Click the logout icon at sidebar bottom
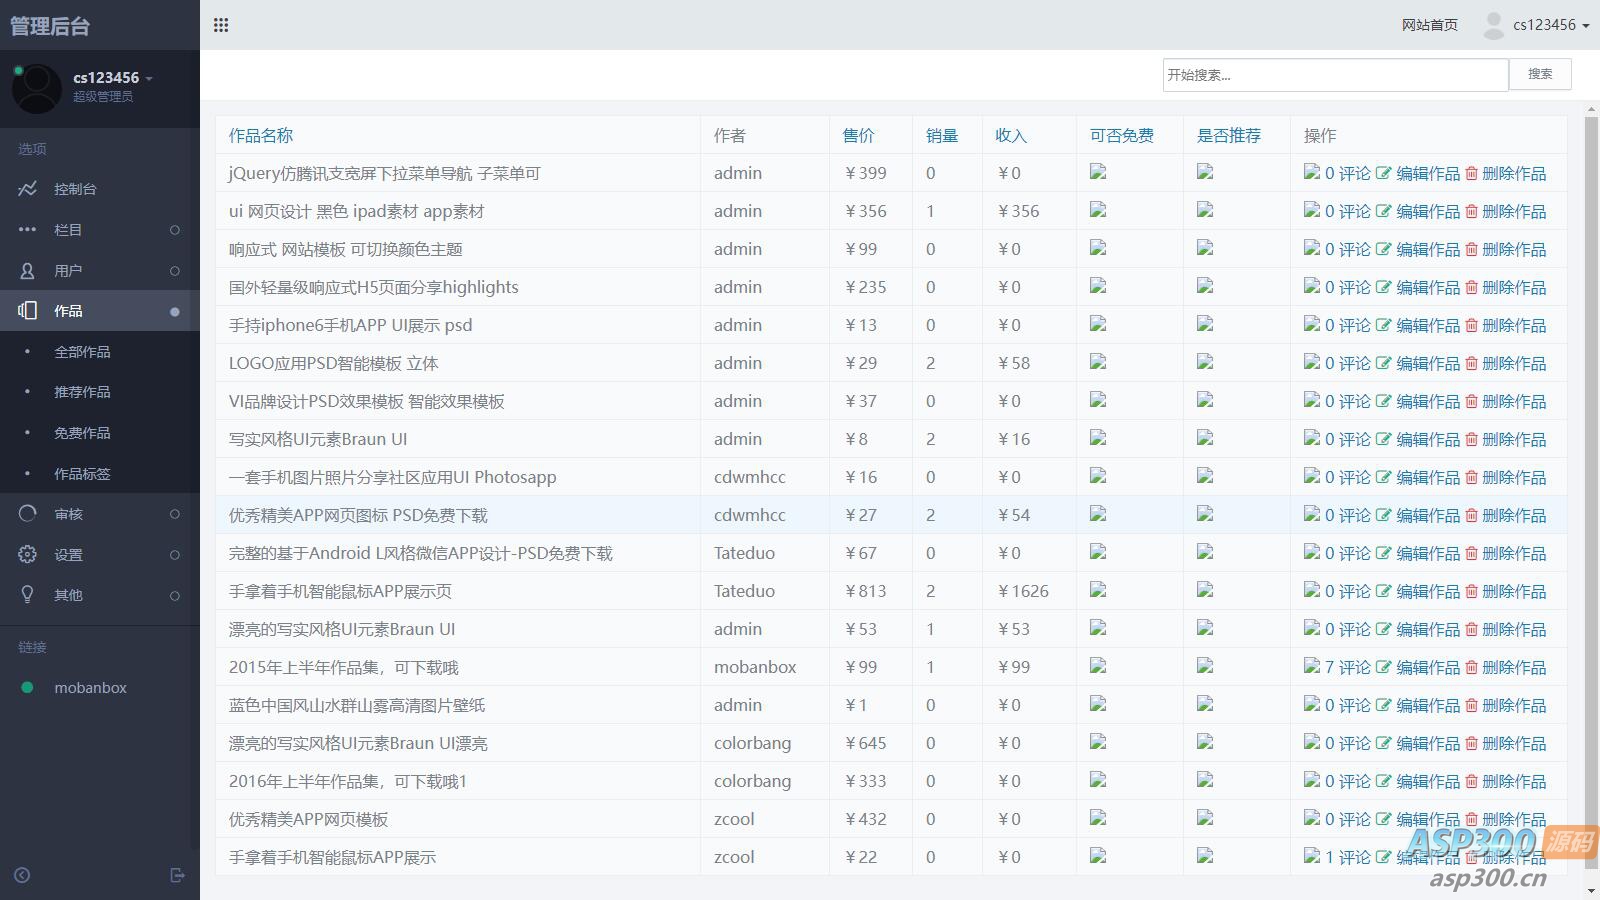 (178, 875)
